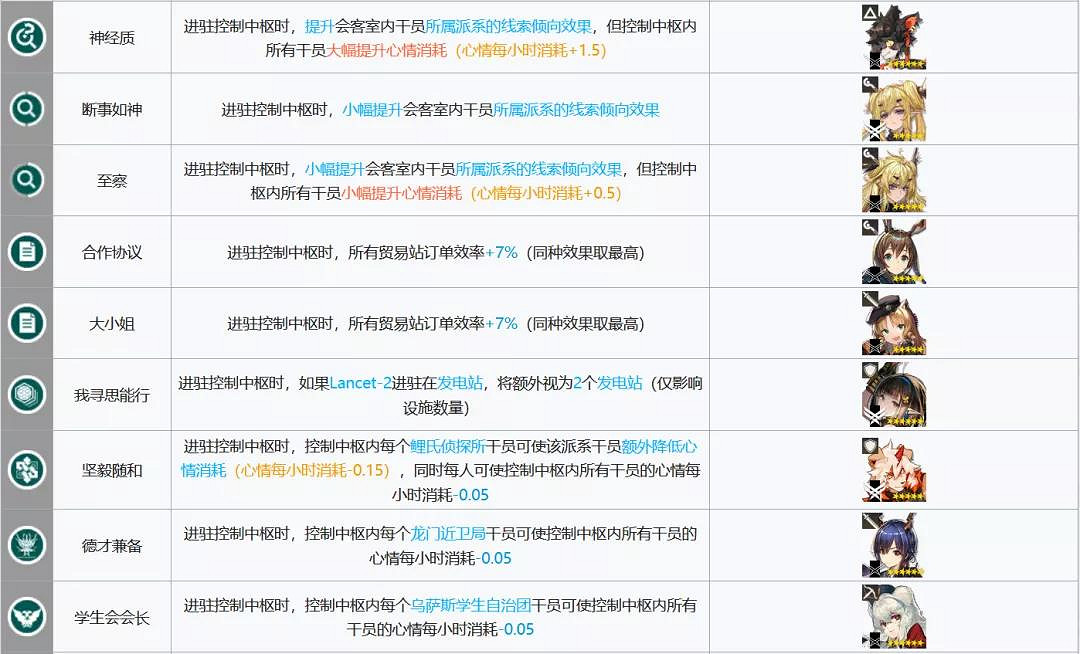This screenshot has height=654, width=1080.
Task: Click the 大小姐 document skill icon
Action: coord(26,323)
